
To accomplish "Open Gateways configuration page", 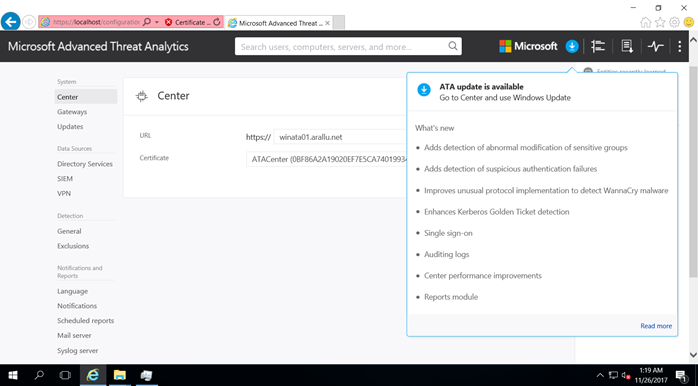I will (72, 112).
